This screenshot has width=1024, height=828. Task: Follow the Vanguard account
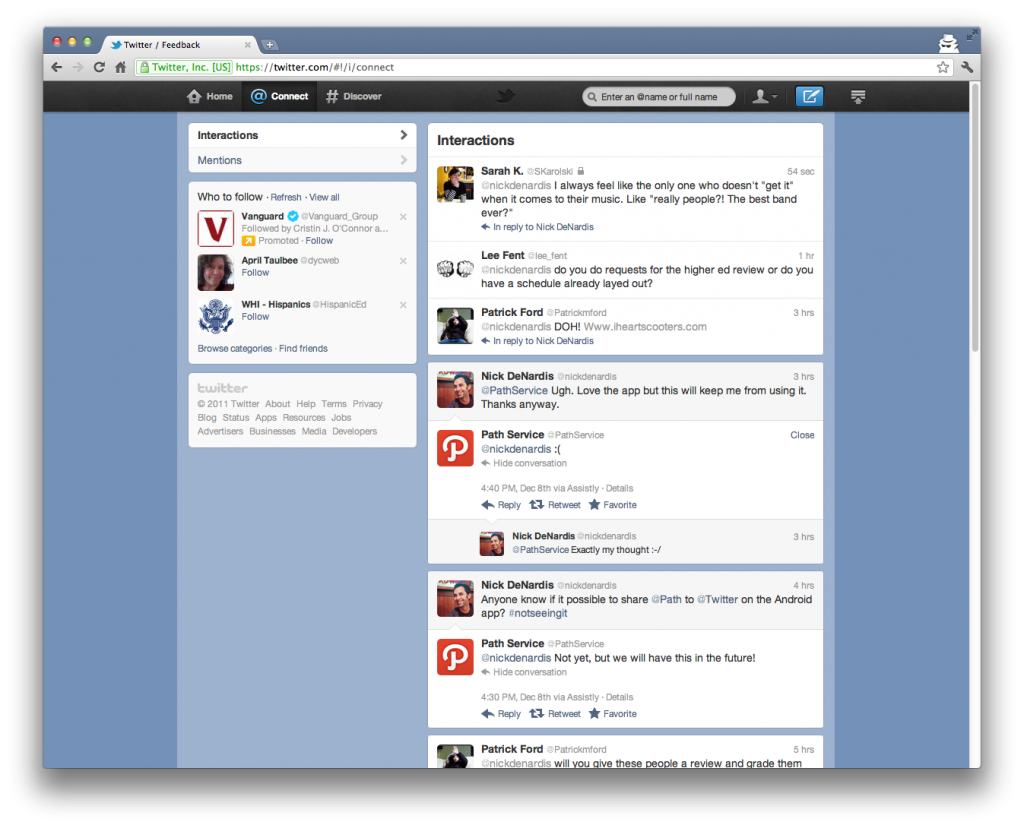319,241
